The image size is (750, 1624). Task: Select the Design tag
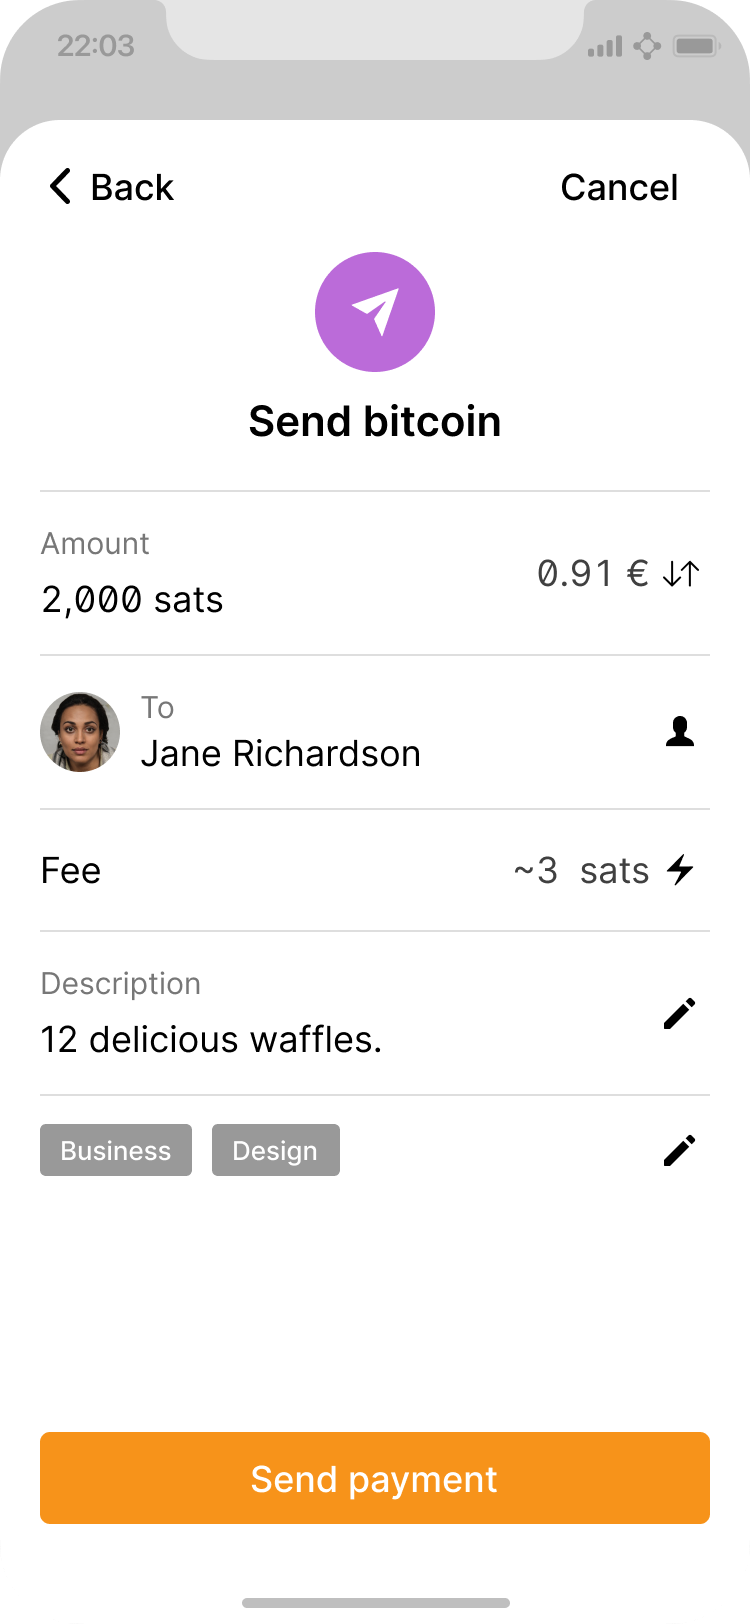(x=275, y=1150)
